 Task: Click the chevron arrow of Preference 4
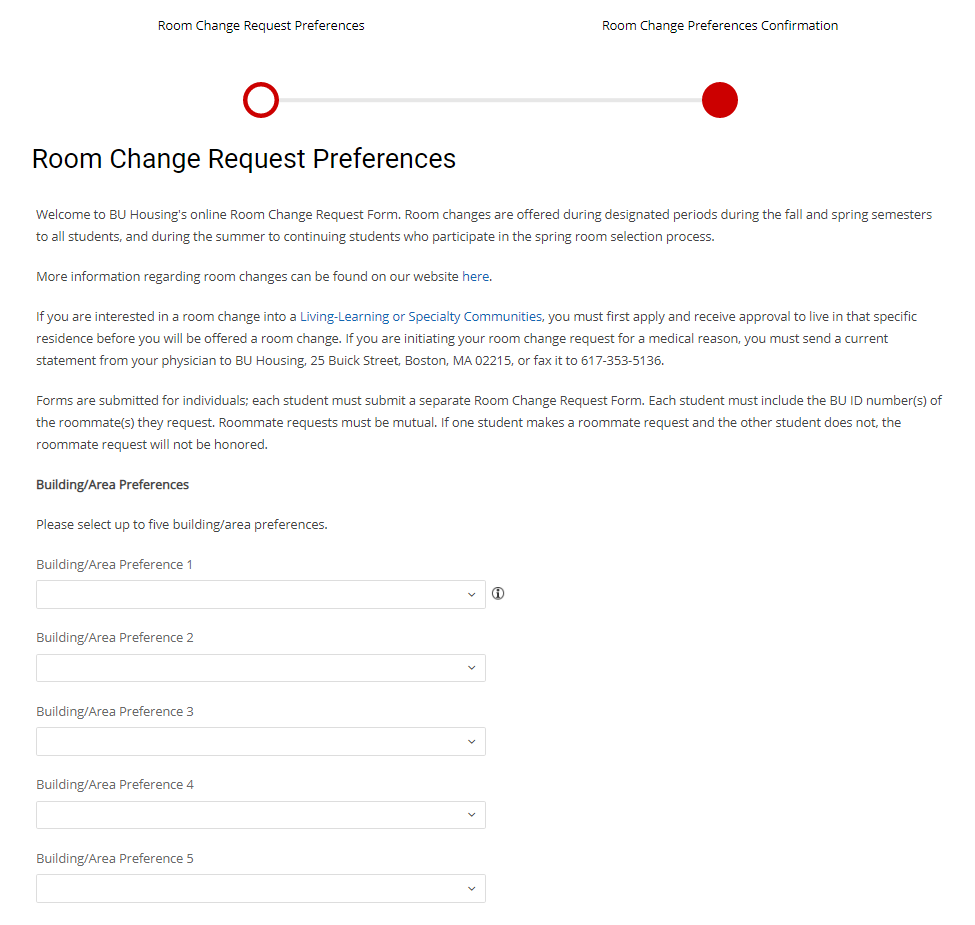(472, 815)
